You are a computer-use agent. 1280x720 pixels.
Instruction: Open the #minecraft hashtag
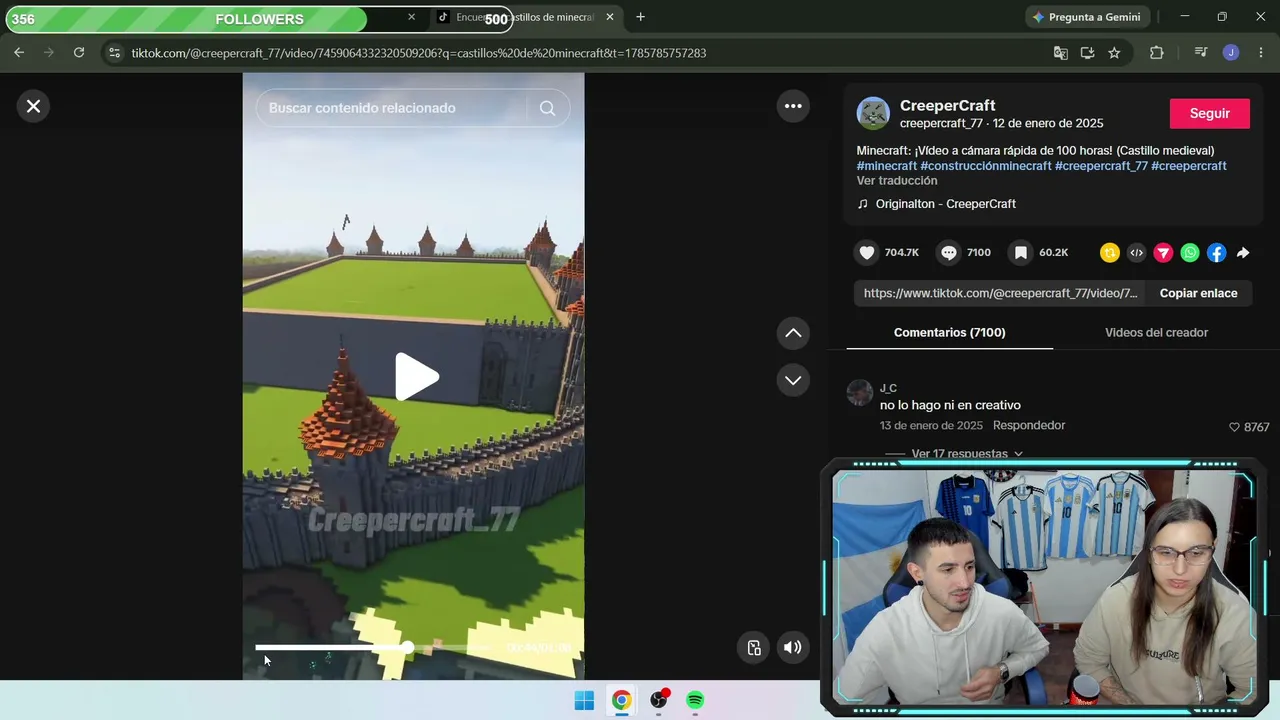click(x=886, y=166)
